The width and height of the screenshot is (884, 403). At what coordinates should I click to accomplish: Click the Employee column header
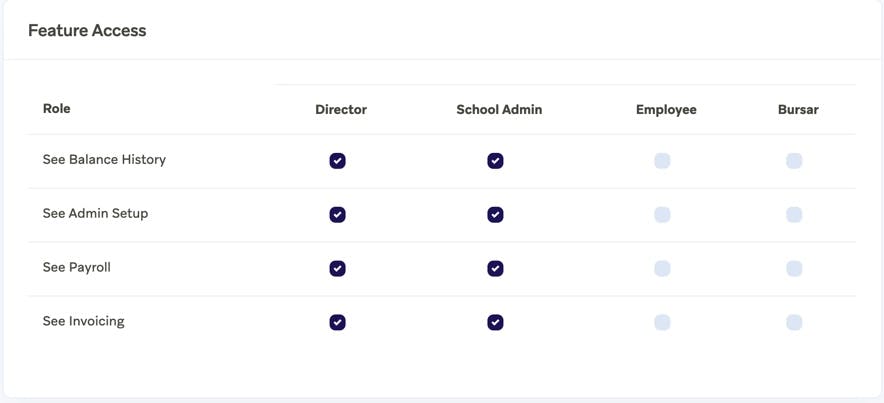(x=666, y=110)
